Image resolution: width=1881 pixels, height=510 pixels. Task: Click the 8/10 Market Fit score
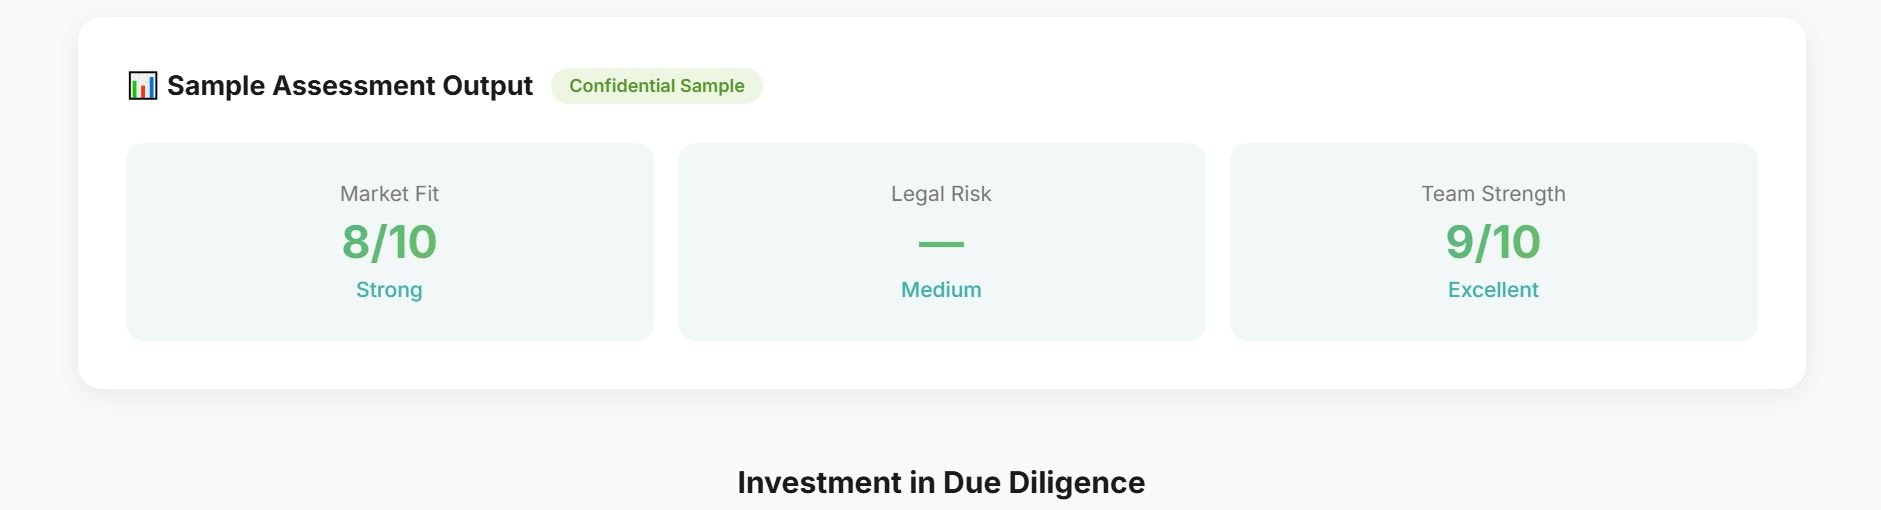[389, 242]
